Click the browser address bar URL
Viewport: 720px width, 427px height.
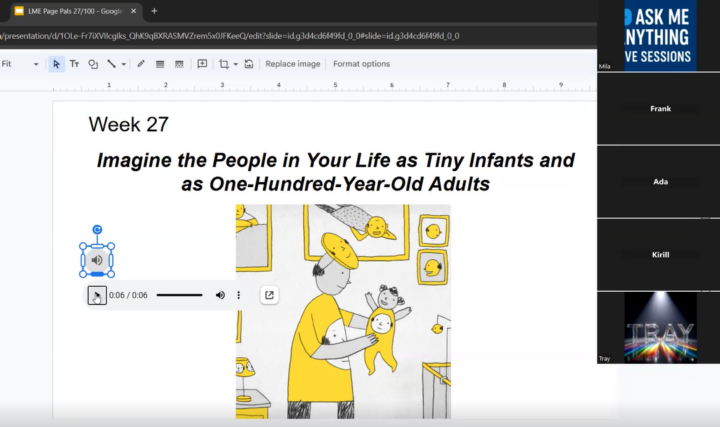[230, 36]
